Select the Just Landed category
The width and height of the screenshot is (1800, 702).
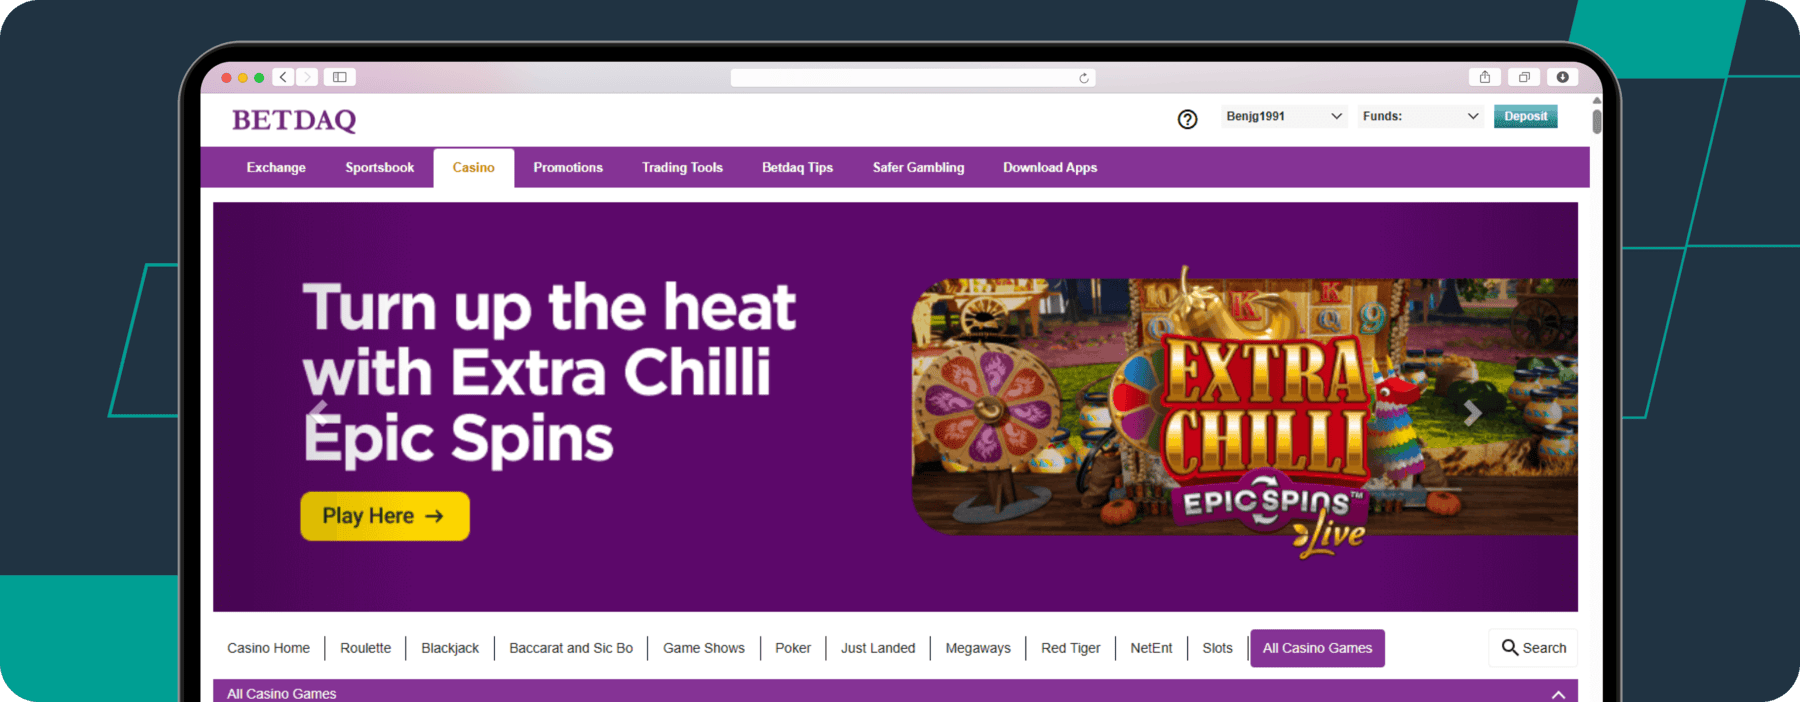878,648
